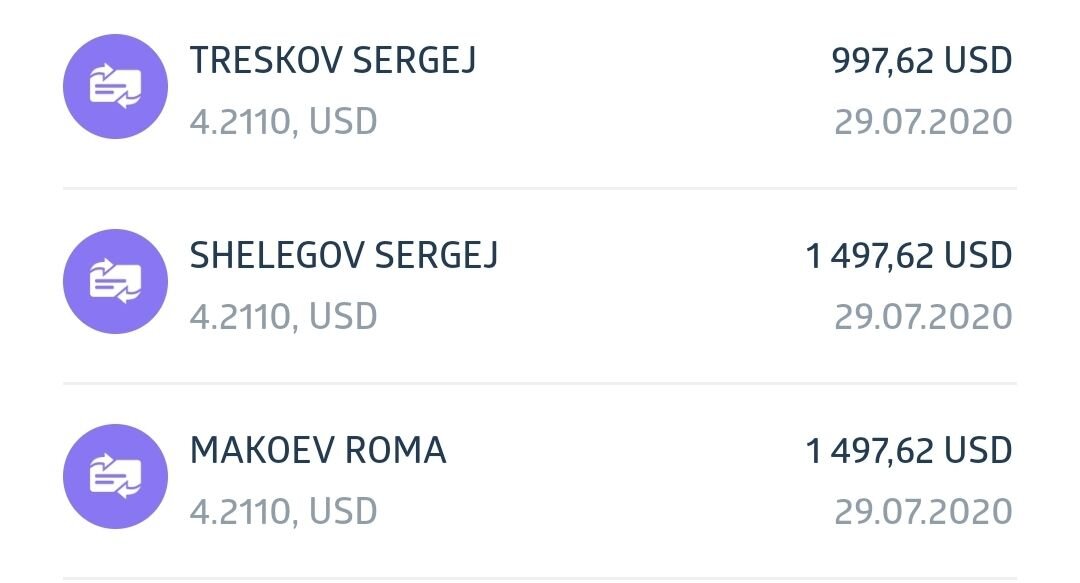Click the USD label in MAKOEV's amount
Screen dimensions: 1080x583
click(978, 451)
